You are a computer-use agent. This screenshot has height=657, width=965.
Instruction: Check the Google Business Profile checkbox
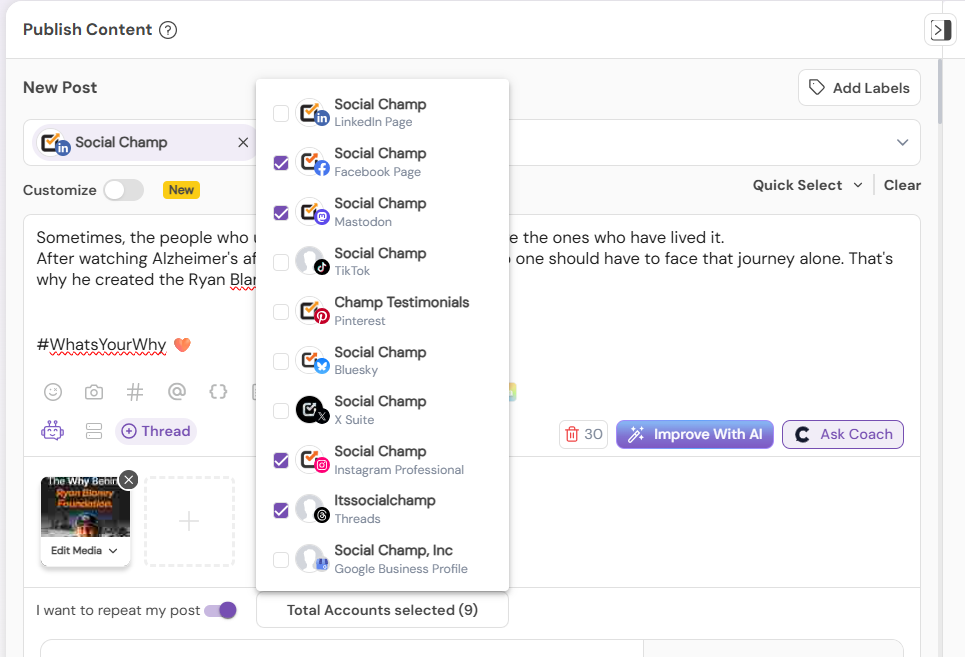pyautogui.click(x=281, y=560)
